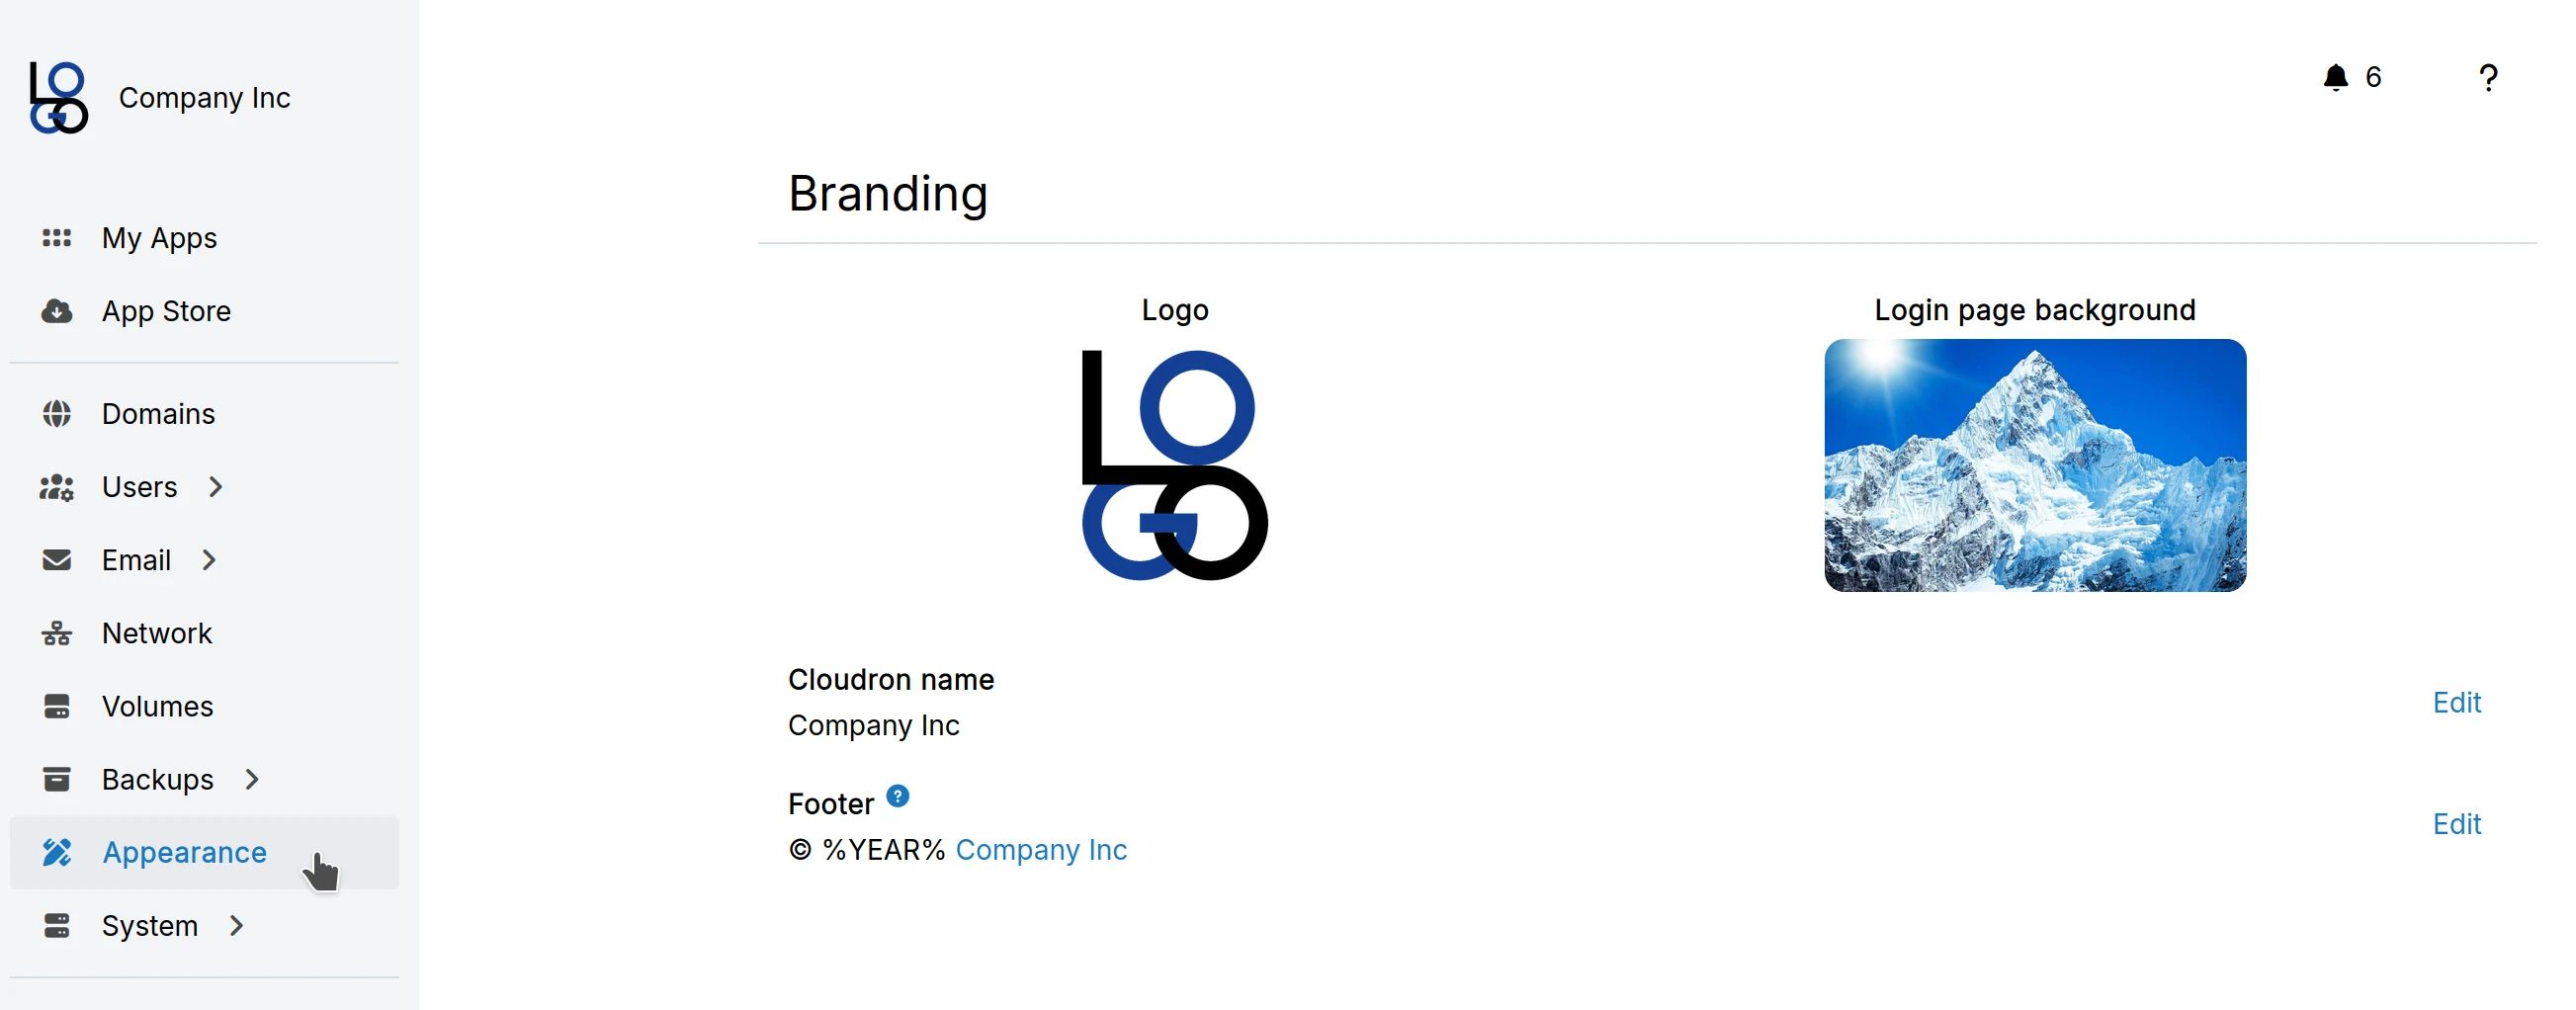Open the Company Inc footer link
The height and width of the screenshot is (1010, 2576).
[1043, 850]
